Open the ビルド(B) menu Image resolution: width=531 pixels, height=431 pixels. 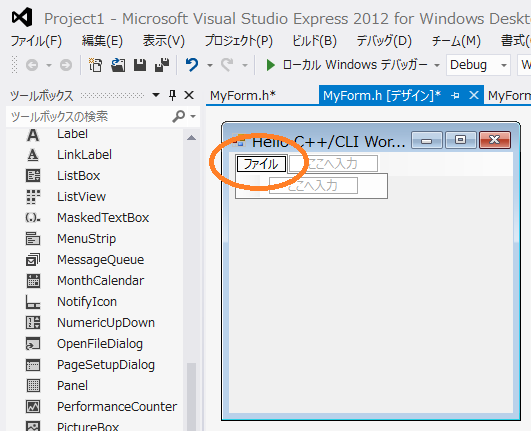pyautogui.click(x=315, y=41)
